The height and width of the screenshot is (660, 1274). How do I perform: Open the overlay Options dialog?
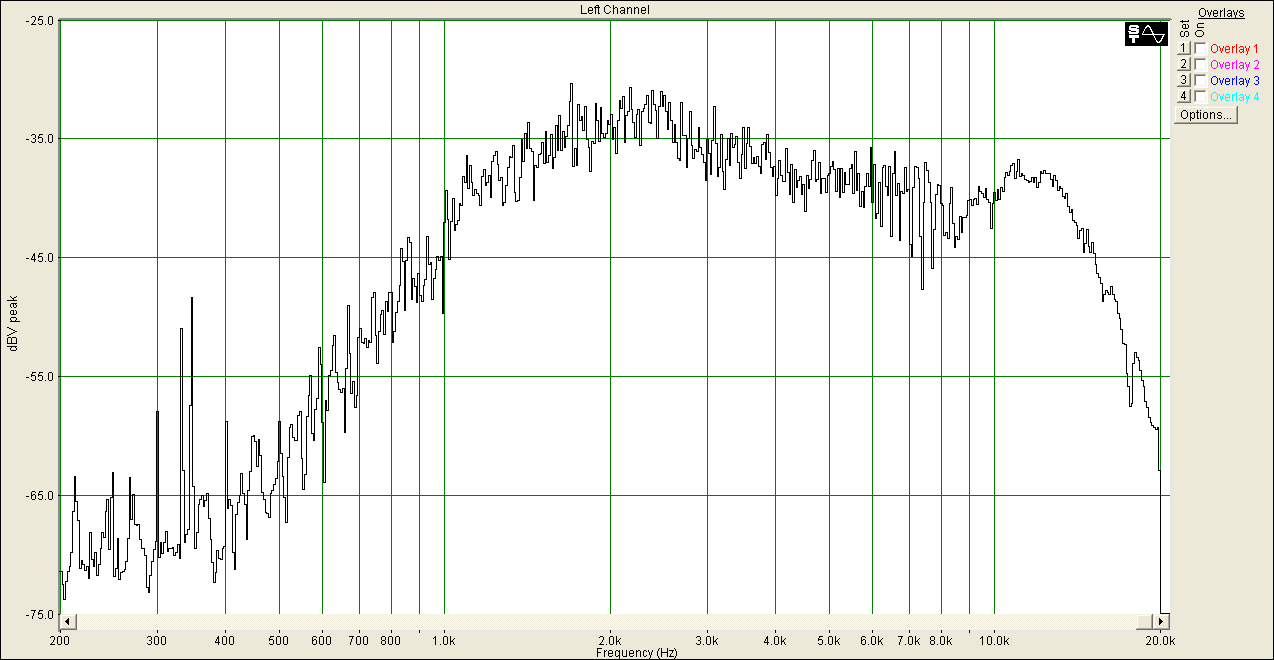1206,115
